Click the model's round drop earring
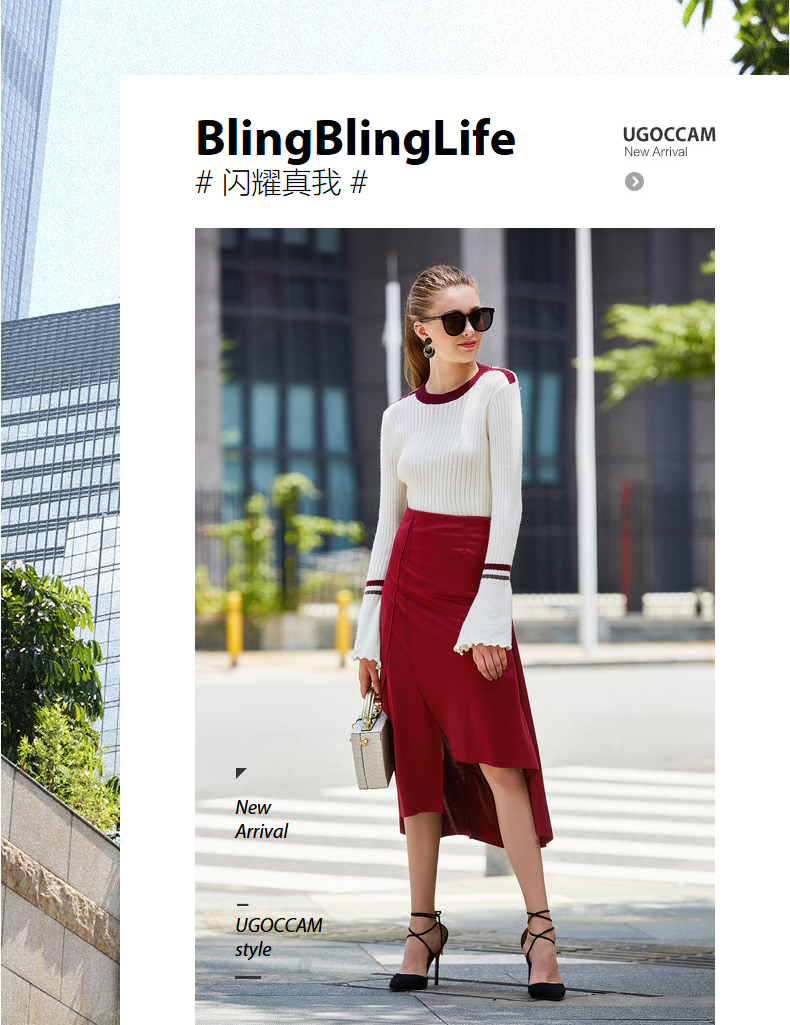This screenshot has width=790, height=1025. 428,348
